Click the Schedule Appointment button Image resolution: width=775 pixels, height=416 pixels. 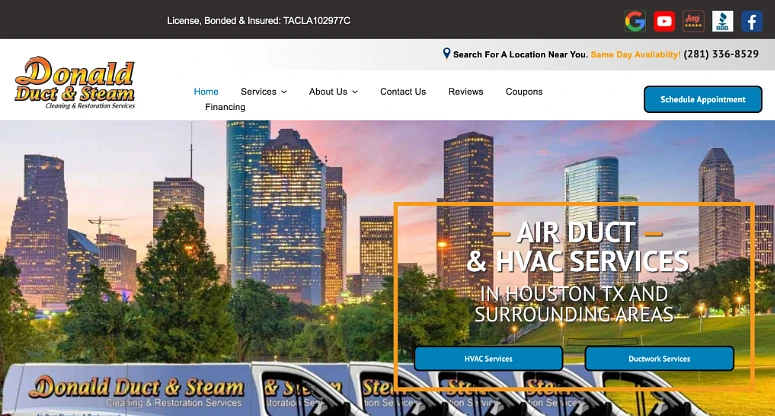click(x=703, y=99)
